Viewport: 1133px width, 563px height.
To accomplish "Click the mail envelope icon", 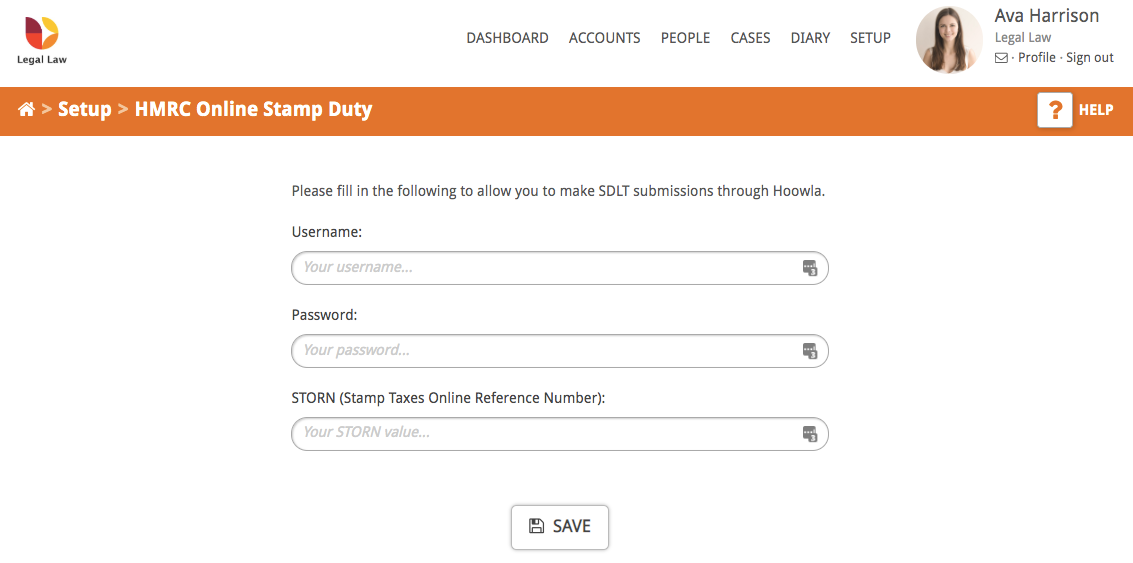I will coord(1001,59).
